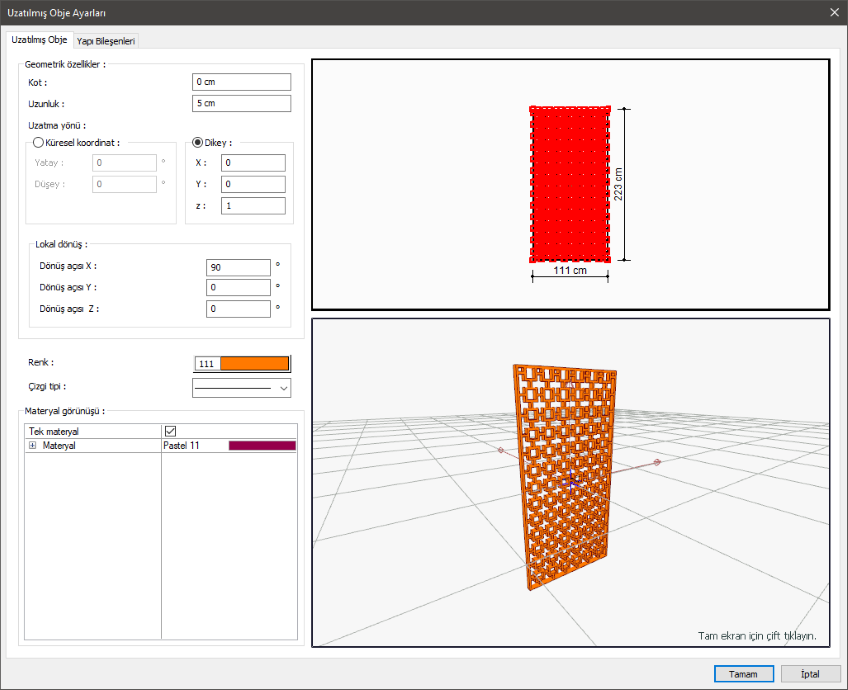Click the Kot input field
Screen dimensions: 848x690
click(x=241, y=82)
